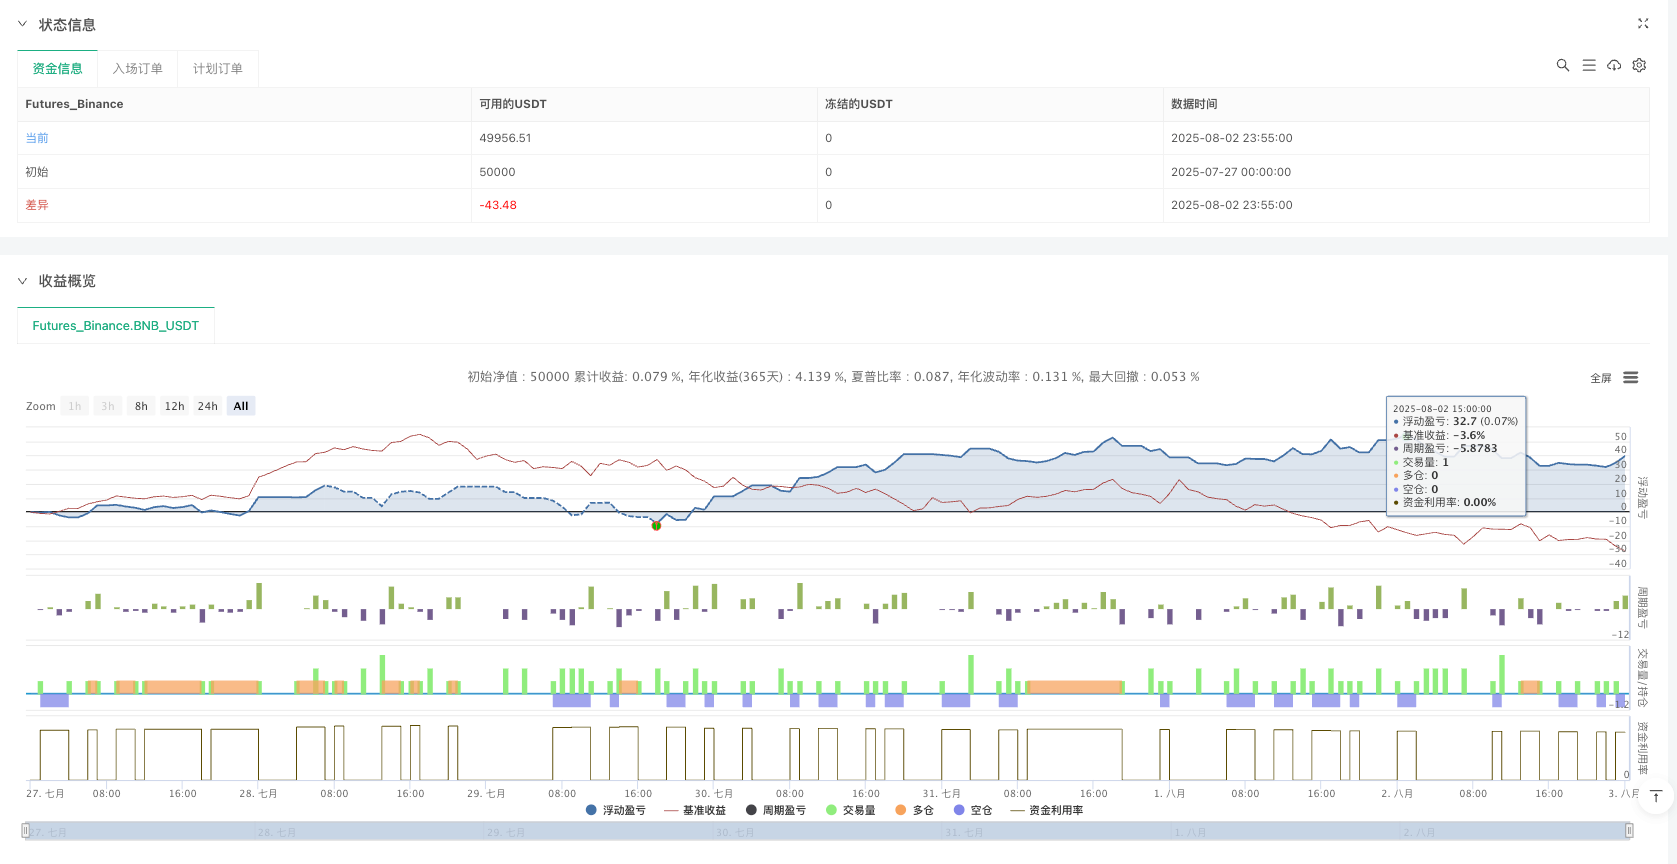This screenshot has height=864, width=1677.
Task: Open the chart hamburger export menu
Action: pos(1630,377)
